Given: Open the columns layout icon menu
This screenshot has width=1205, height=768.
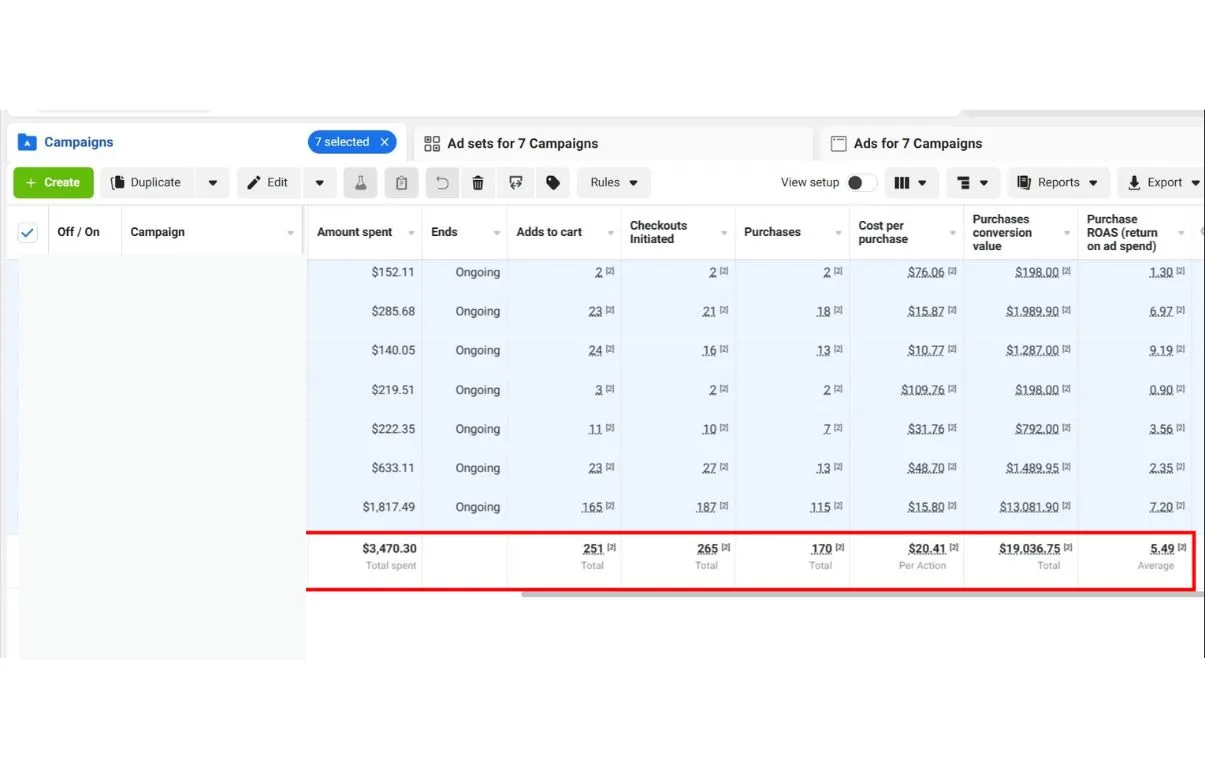Looking at the screenshot, I should pyautogui.click(x=910, y=183).
